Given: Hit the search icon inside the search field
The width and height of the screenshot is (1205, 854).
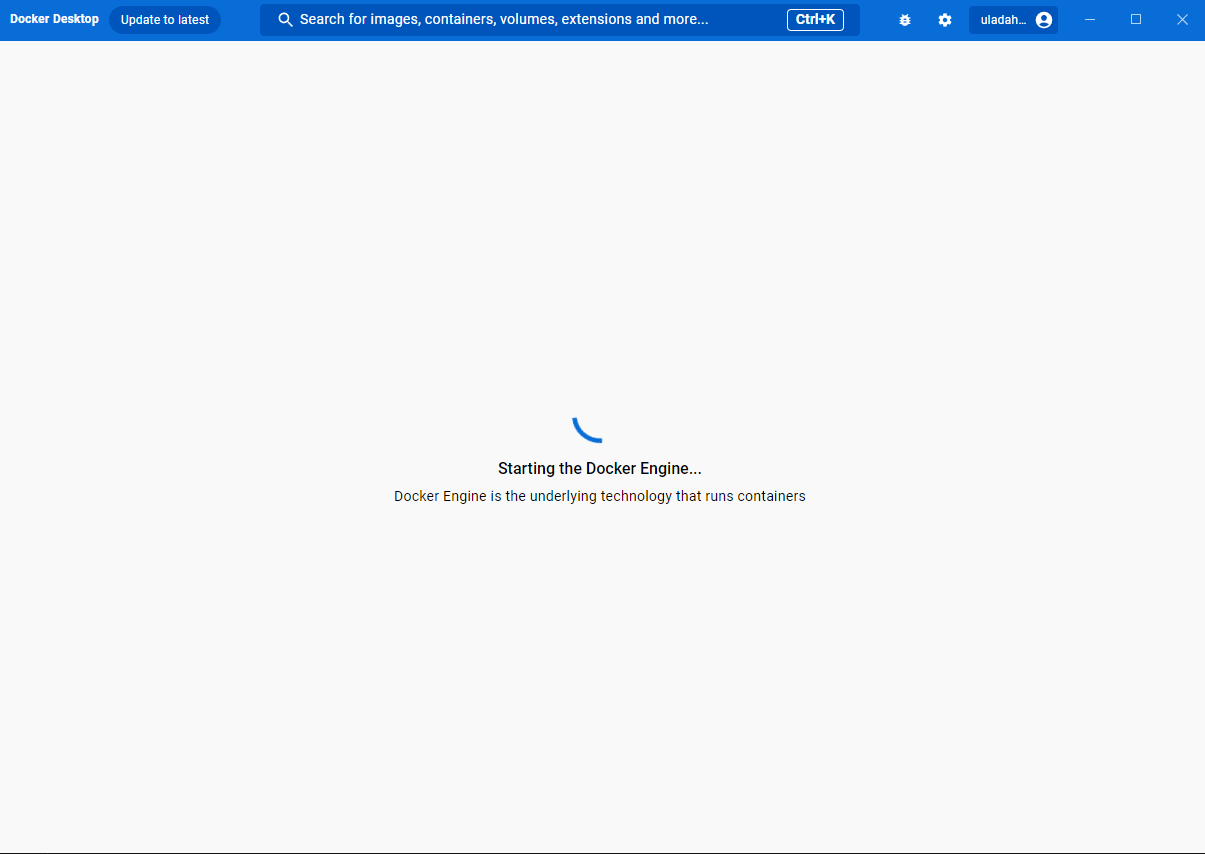Looking at the screenshot, I should (285, 19).
